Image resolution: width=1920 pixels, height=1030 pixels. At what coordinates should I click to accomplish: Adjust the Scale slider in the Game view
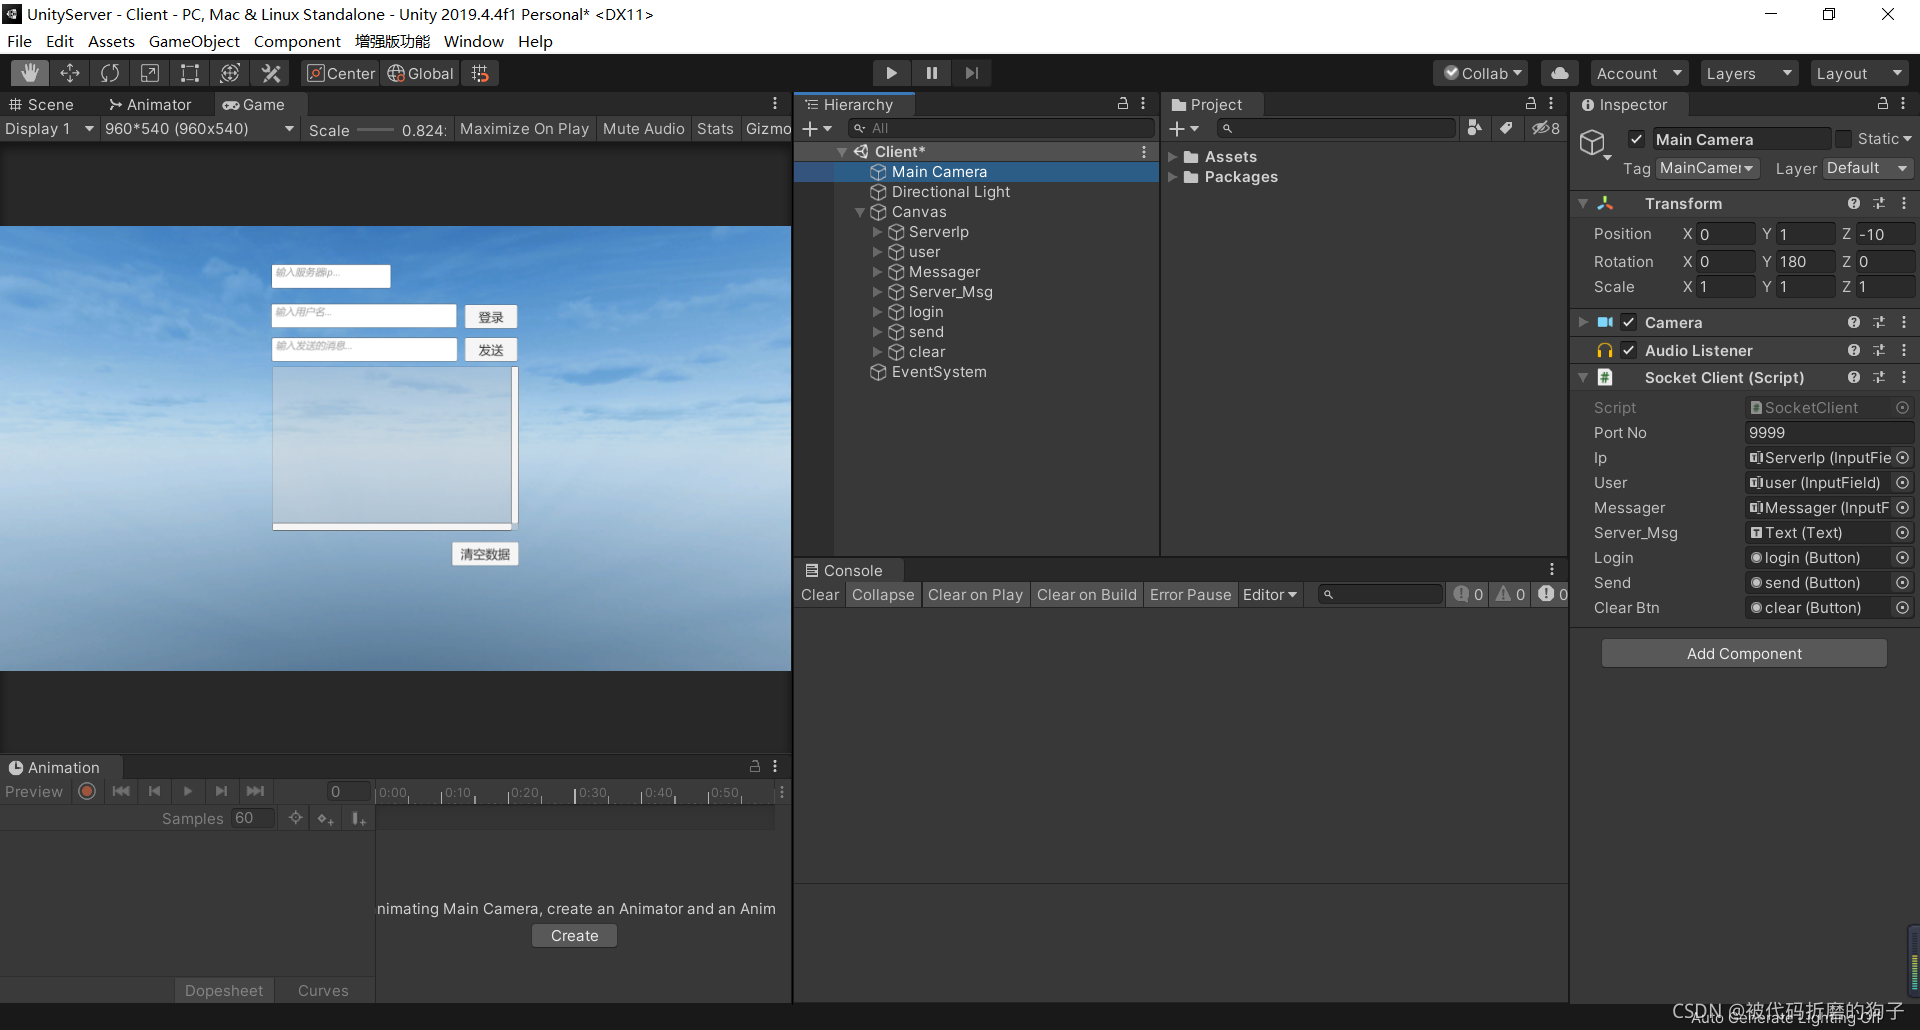[375, 129]
